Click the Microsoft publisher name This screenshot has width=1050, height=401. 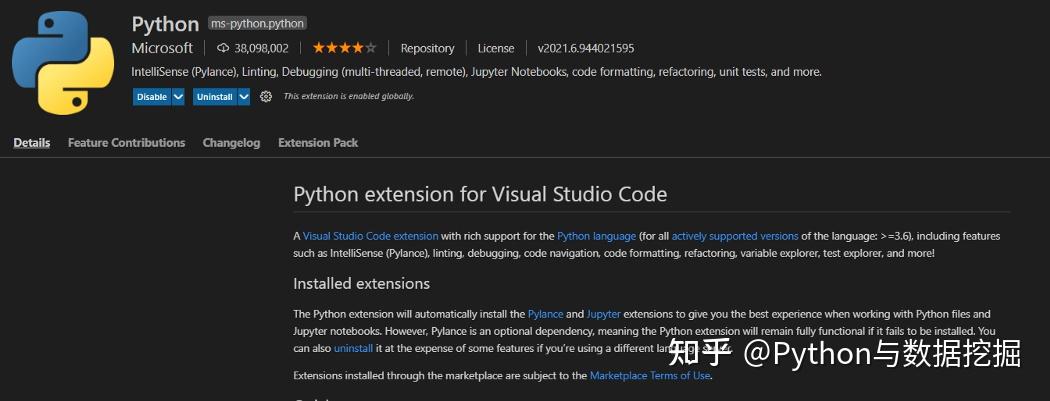(x=162, y=48)
